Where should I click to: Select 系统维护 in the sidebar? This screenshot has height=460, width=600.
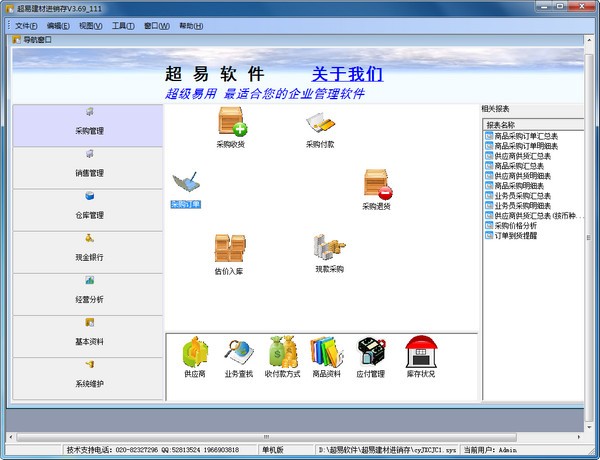[x=88, y=378]
